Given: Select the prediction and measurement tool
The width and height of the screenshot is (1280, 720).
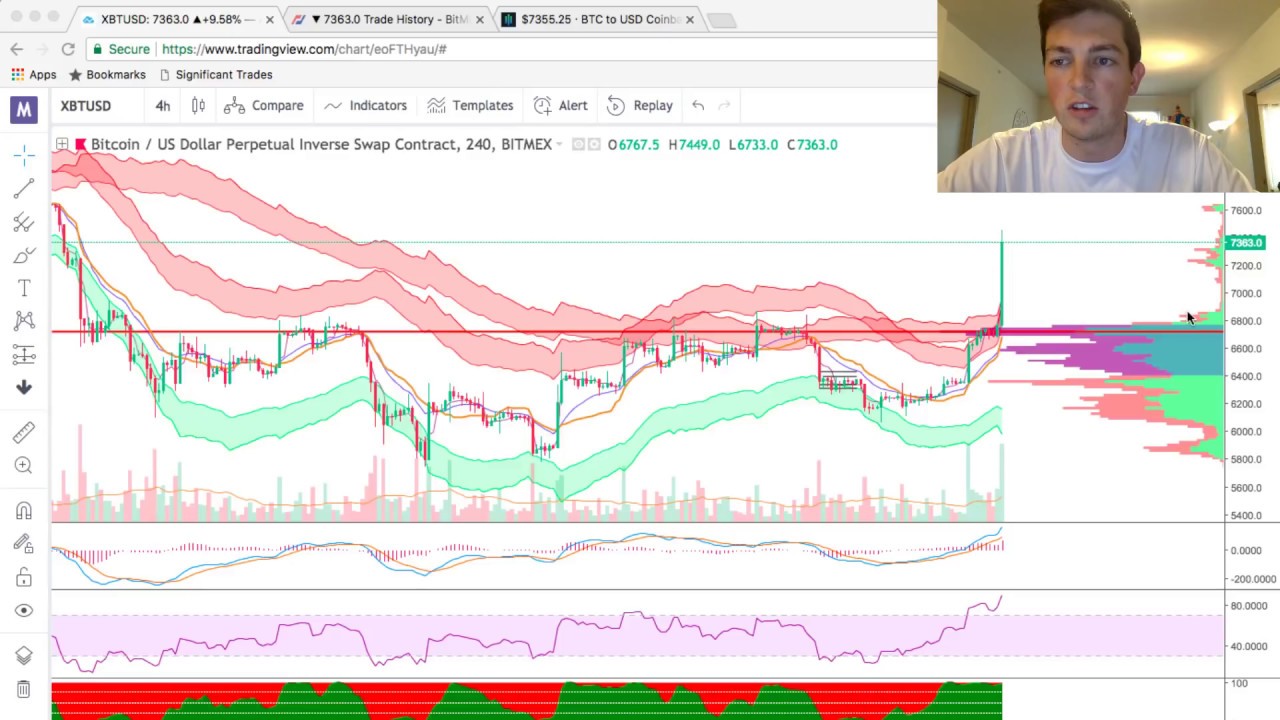Looking at the screenshot, I should point(24,354).
